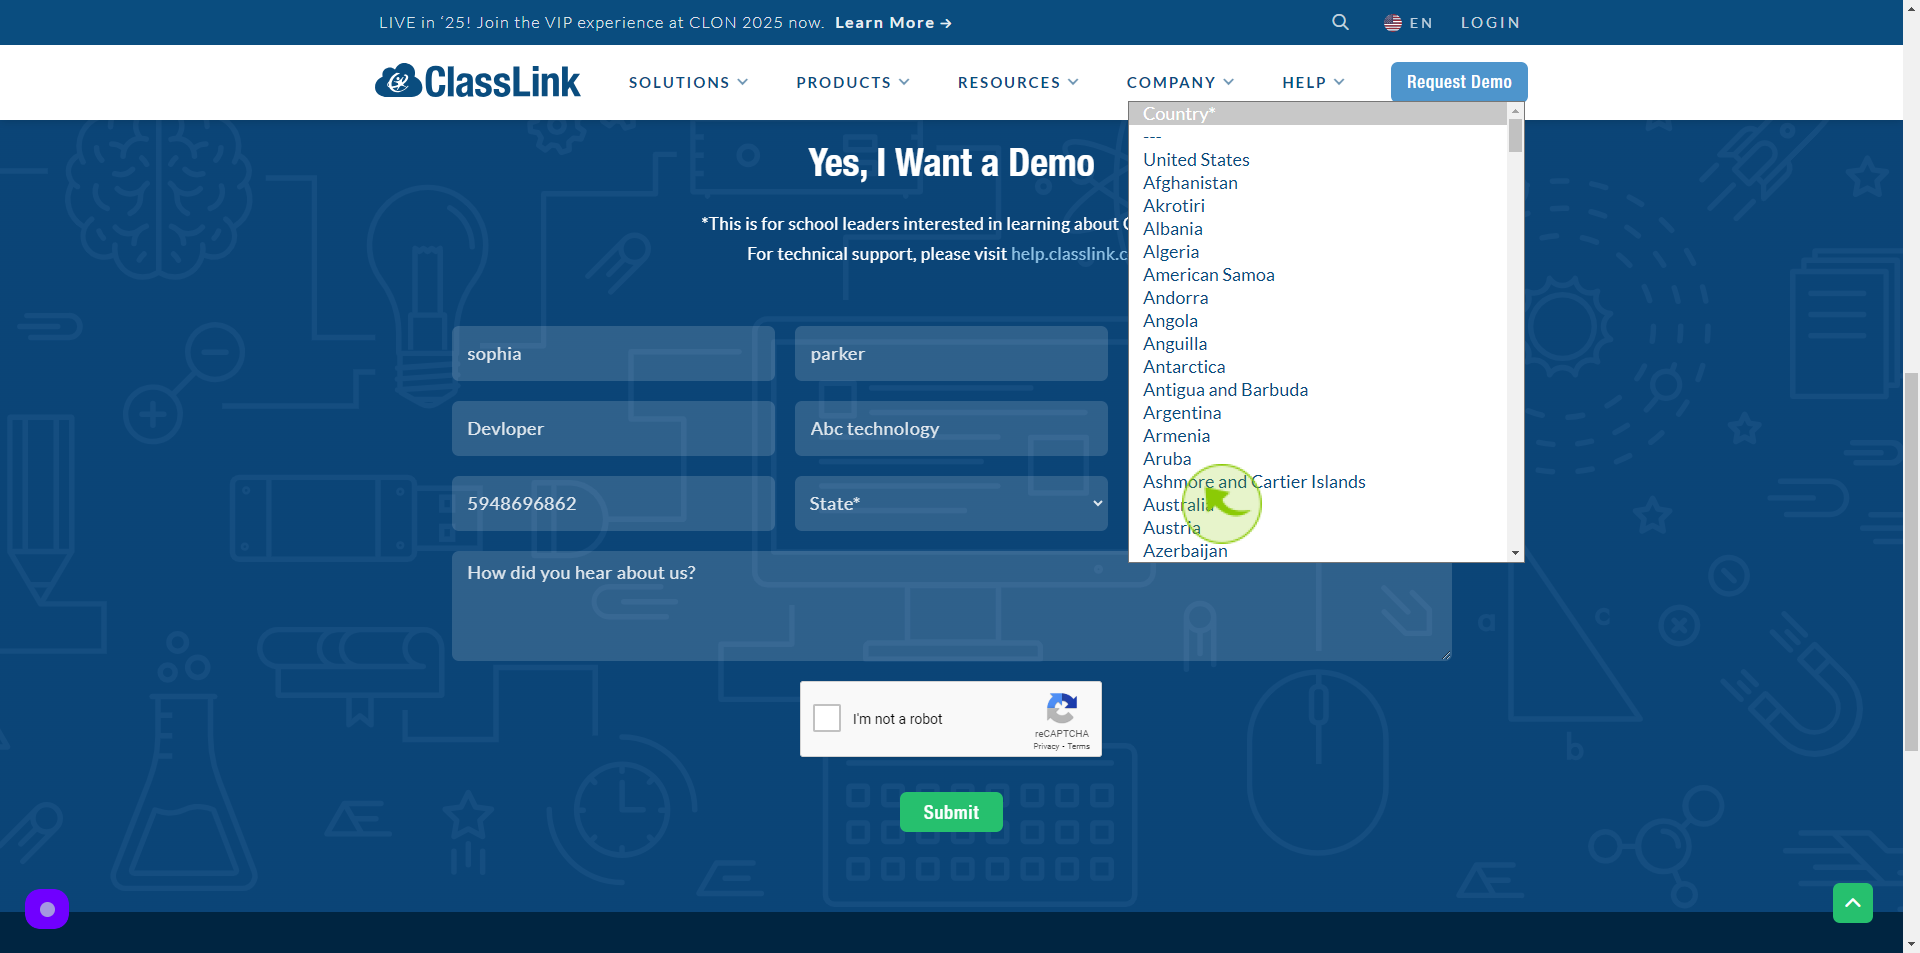The width and height of the screenshot is (1920, 953).
Task: Click the purple round widget icon
Action: [47, 909]
